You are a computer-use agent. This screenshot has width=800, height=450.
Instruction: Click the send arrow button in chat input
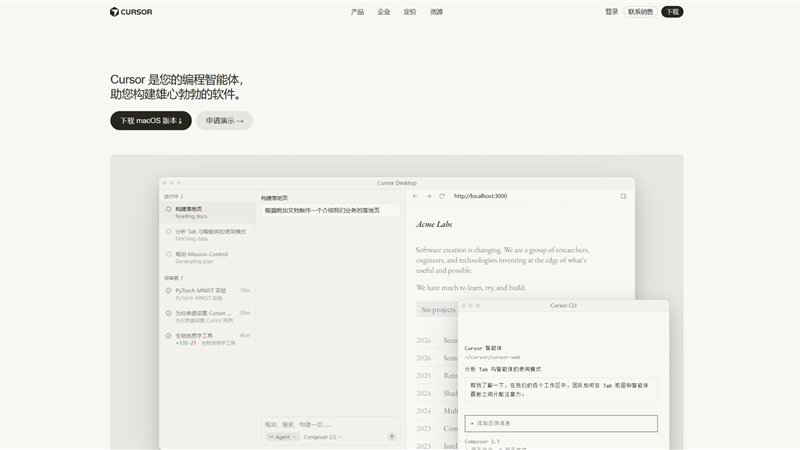tap(392, 437)
